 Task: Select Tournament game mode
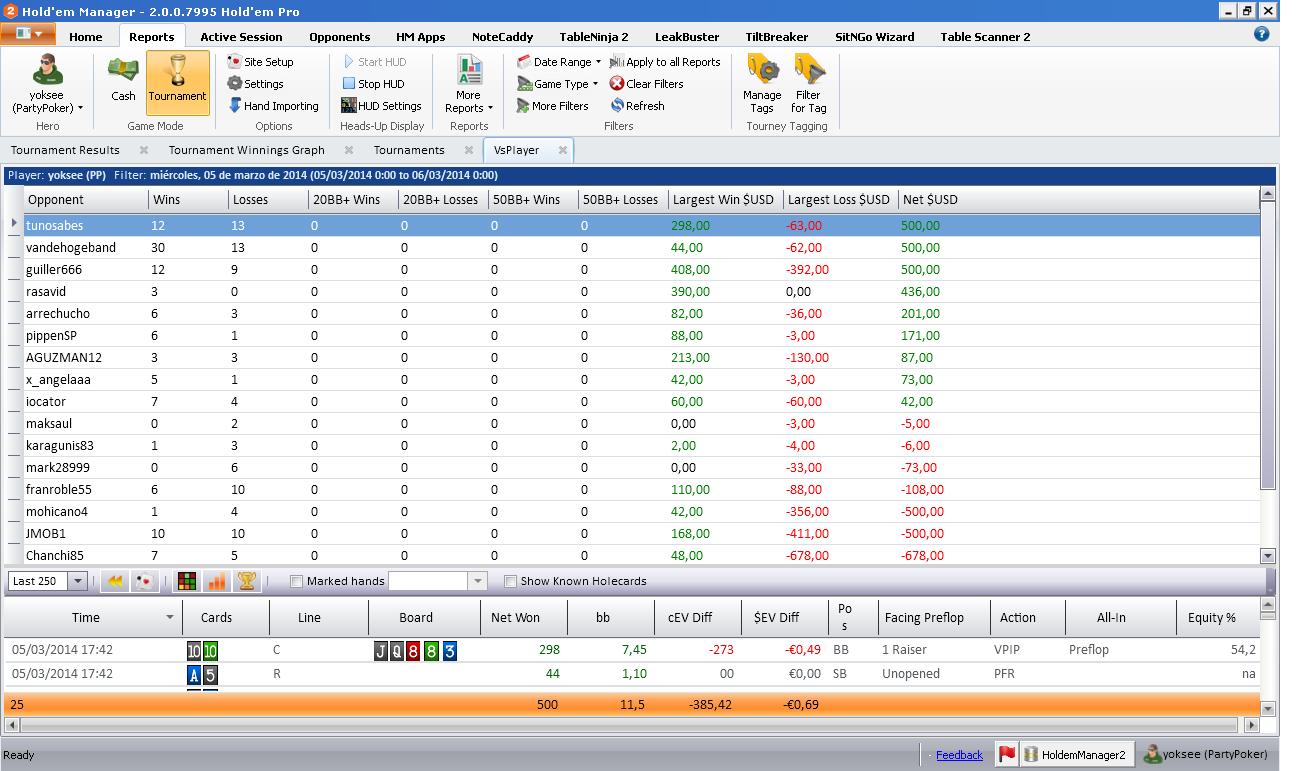(x=178, y=82)
